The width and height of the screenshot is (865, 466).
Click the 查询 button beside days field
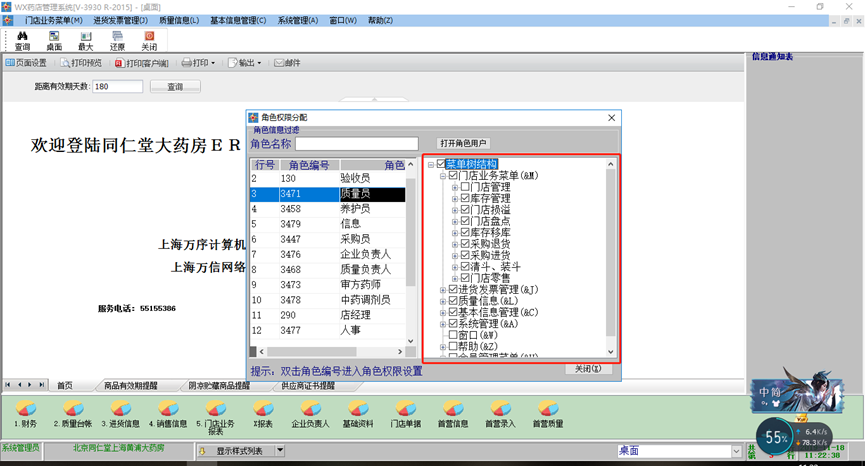point(175,87)
